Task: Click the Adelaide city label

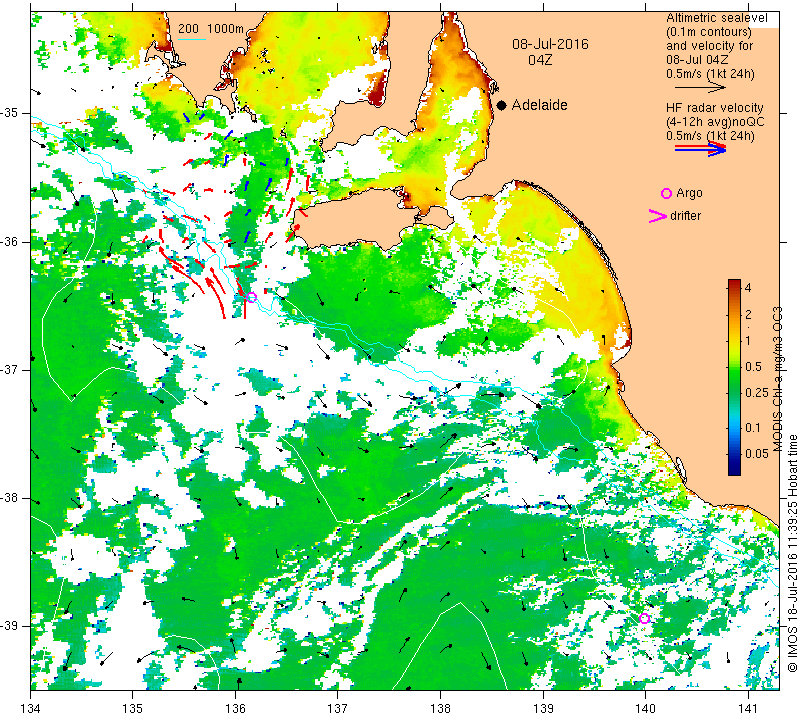Action: pos(539,105)
